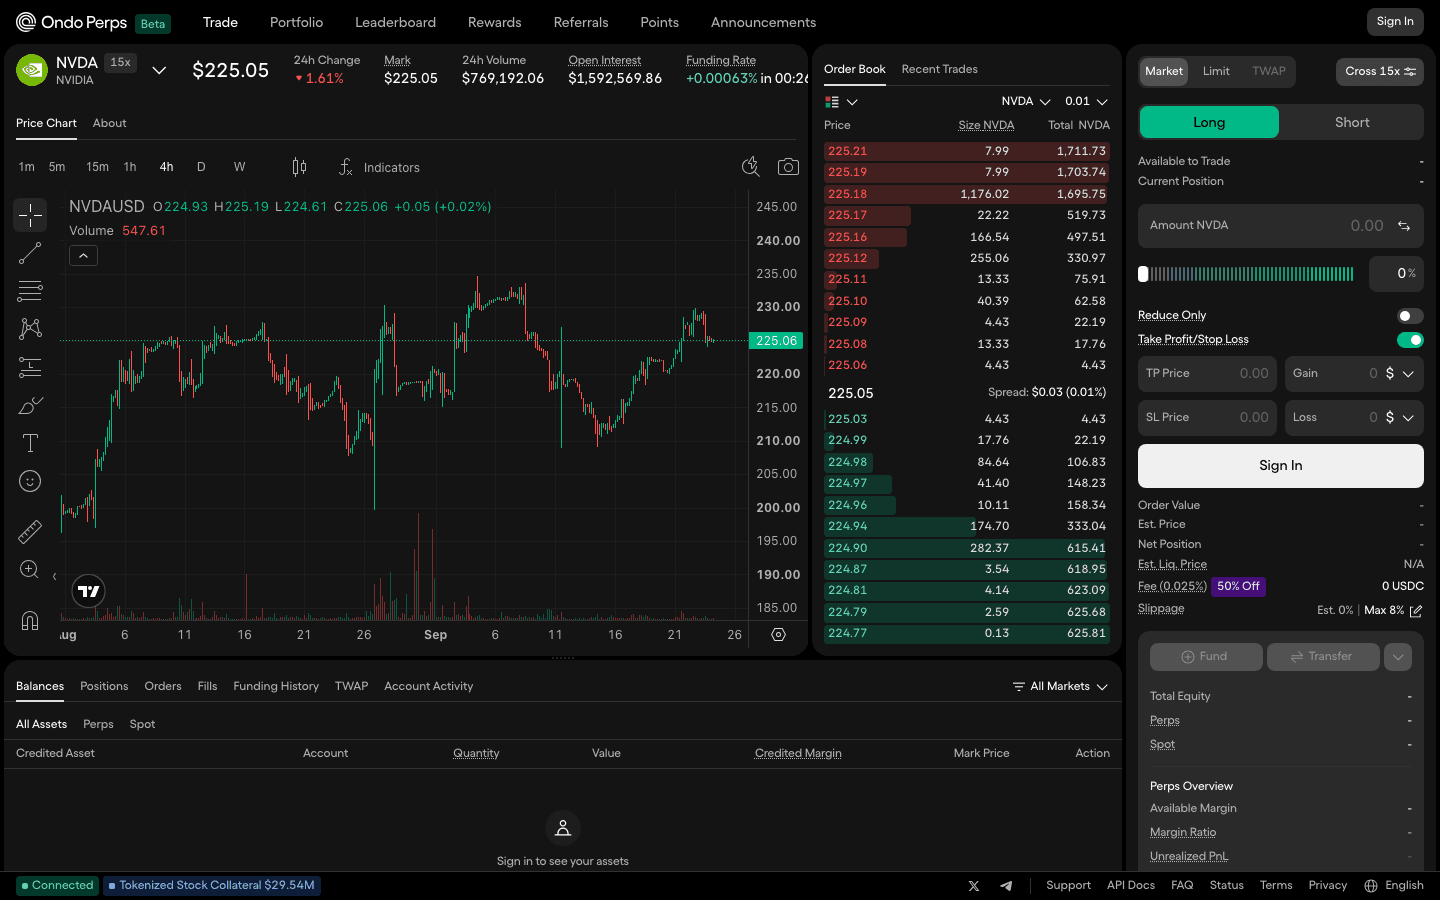This screenshot has width=1440, height=900.
Task: Switch order type to Limit
Action: point(1216,71)
